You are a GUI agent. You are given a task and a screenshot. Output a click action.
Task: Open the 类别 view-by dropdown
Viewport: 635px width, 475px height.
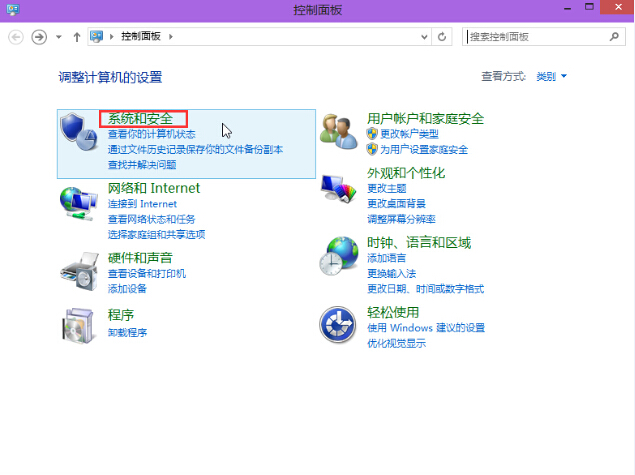551,77
